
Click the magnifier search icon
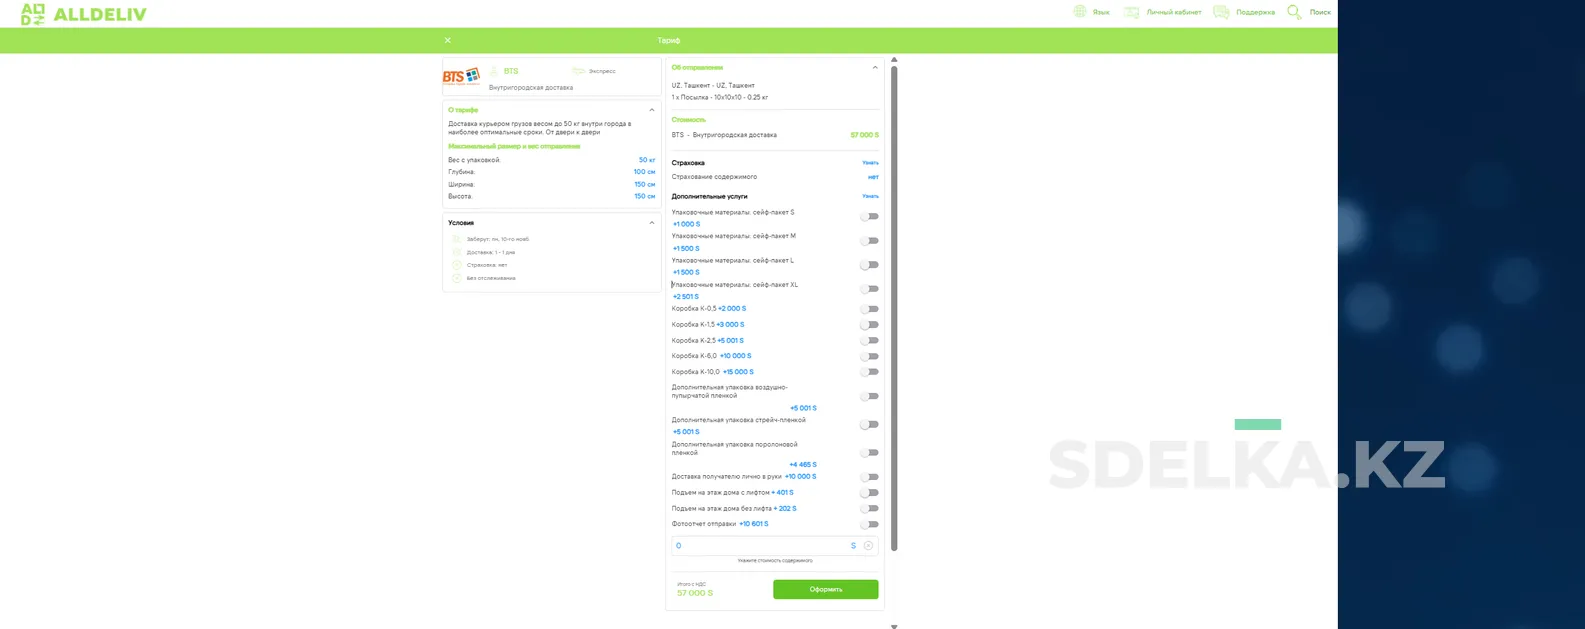[1294, 12]
